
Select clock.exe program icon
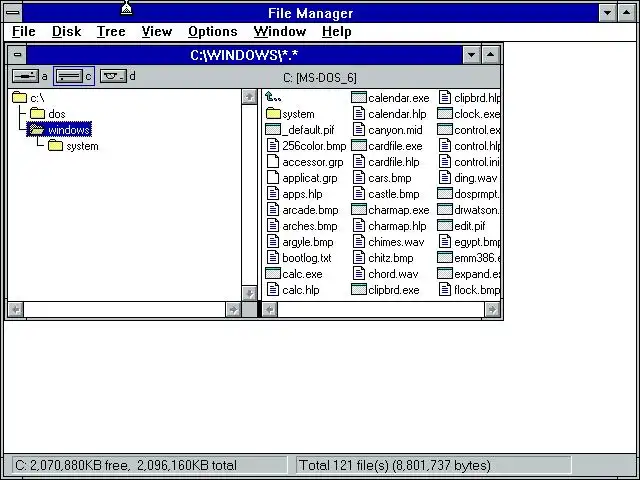(445, 114)
